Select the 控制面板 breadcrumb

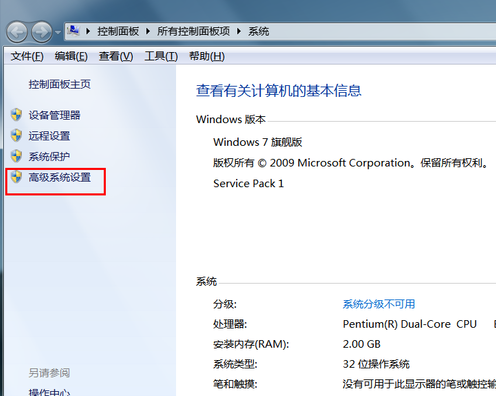coord(118,31)
